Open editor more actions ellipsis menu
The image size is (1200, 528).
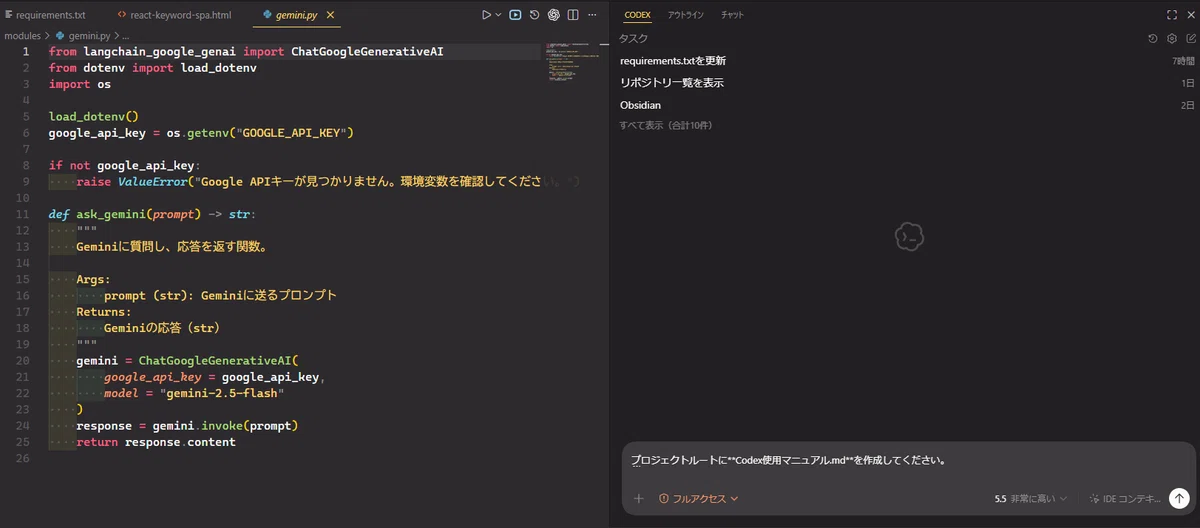tap(591, 15)
